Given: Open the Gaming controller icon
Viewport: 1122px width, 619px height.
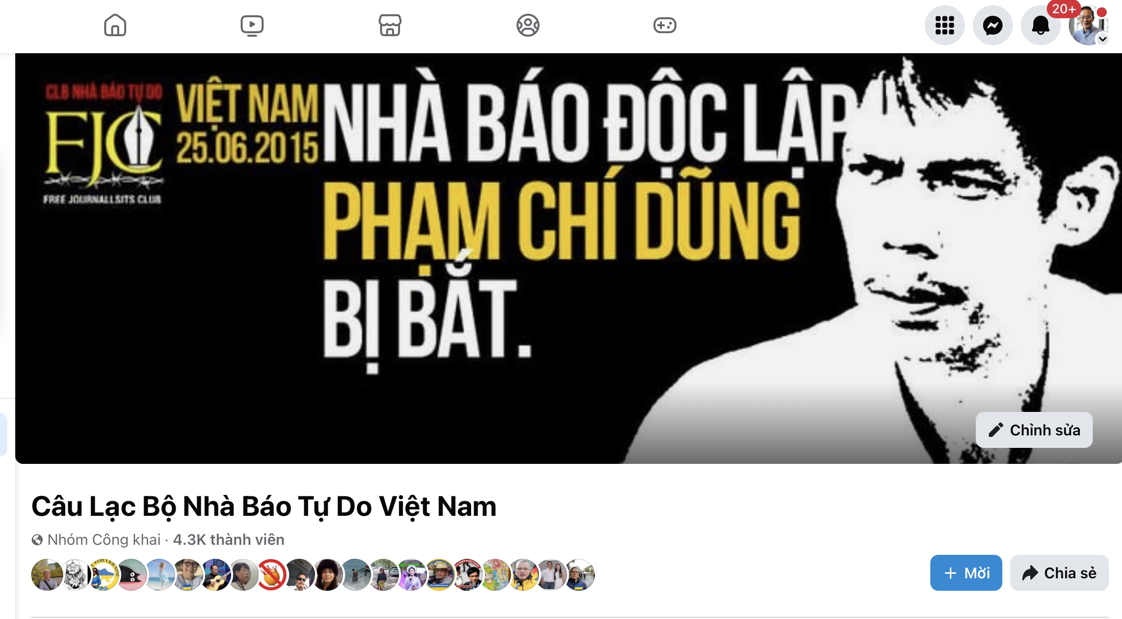Looking at the screenshot, I should (x=665, y=26).
